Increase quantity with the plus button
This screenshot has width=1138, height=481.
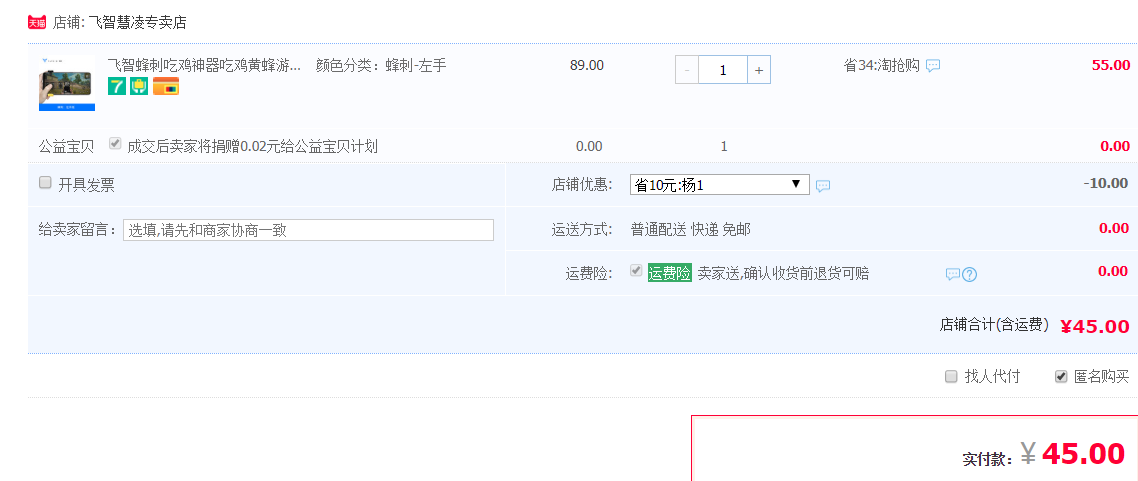point(758,70)
